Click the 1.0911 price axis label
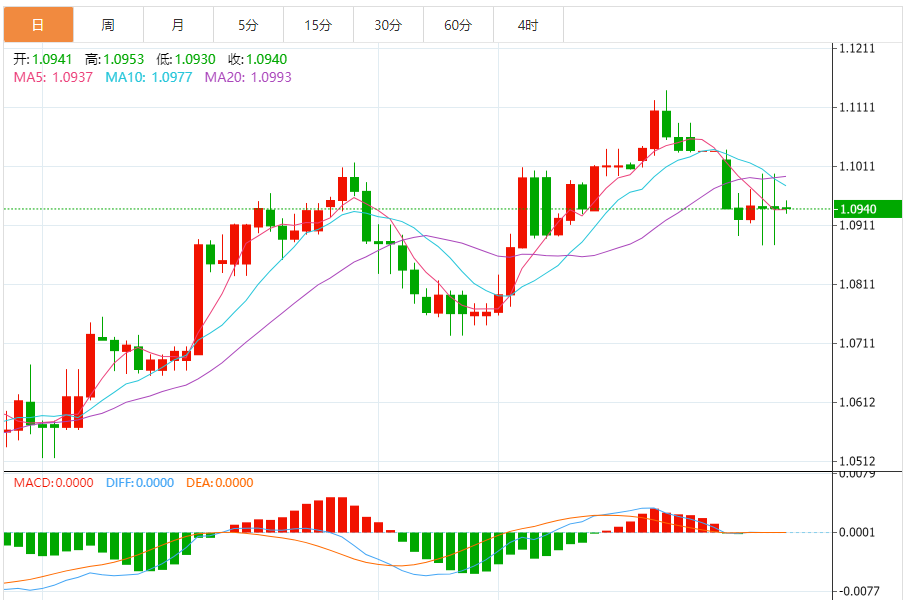This screenshot has width=907, height=600. (x=857, y=224)
